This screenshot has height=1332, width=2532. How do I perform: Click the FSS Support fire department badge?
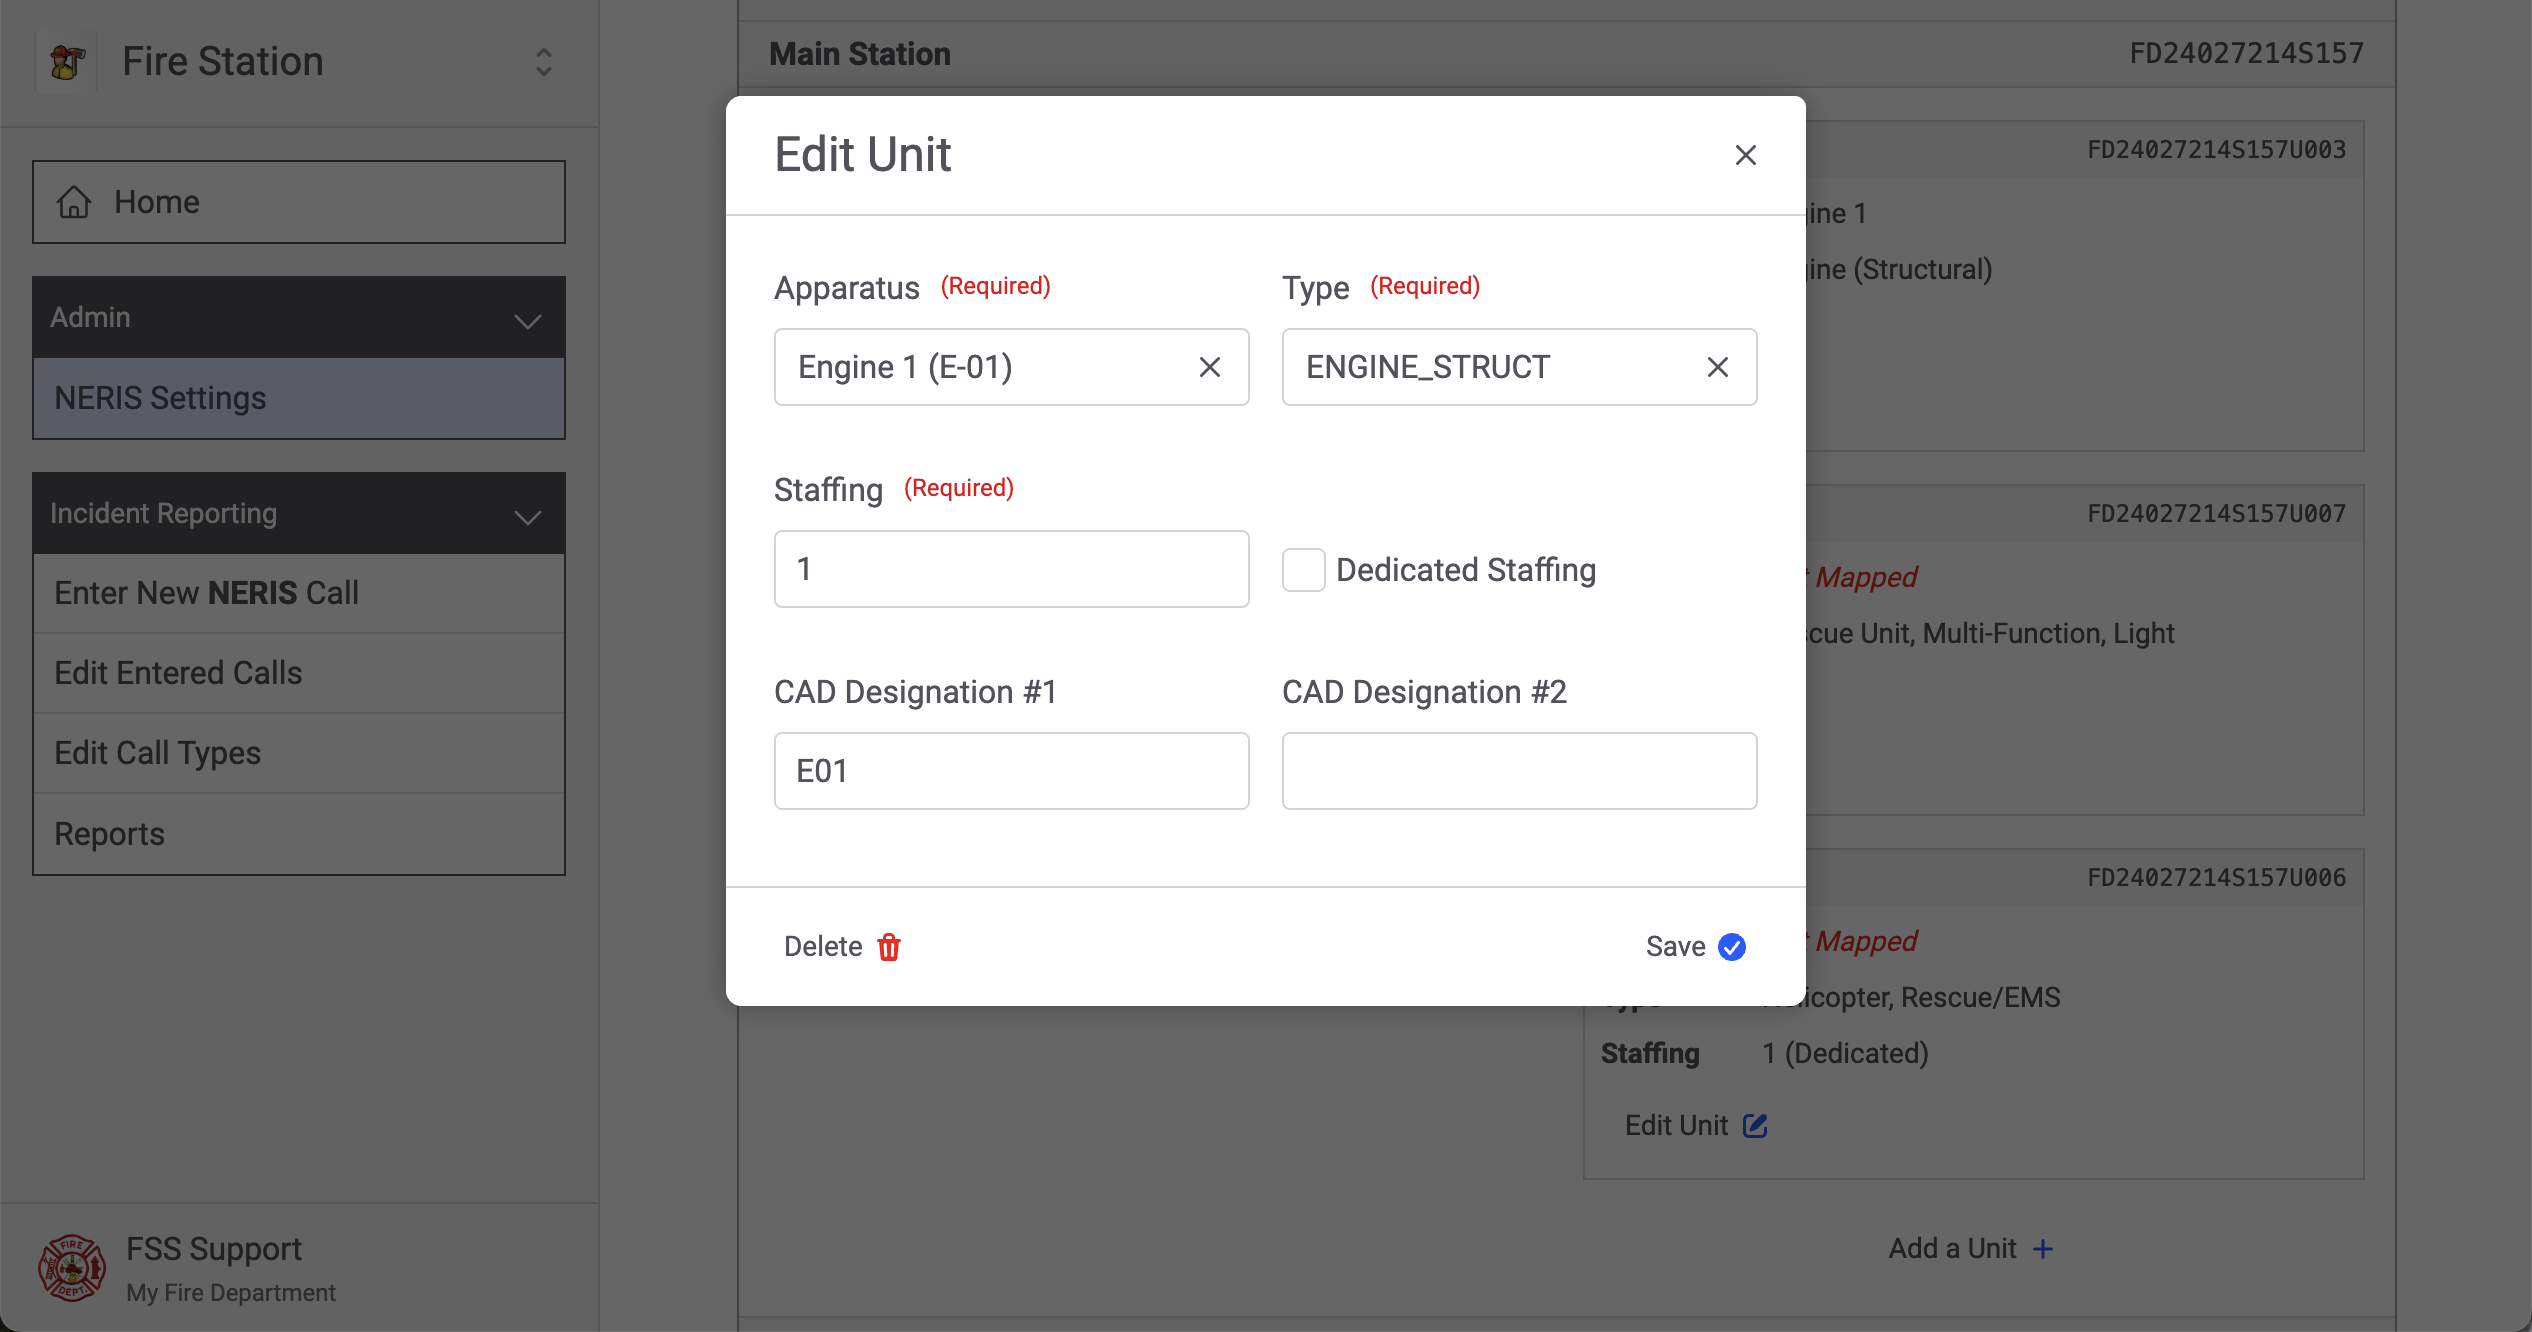pos(72,1268)
